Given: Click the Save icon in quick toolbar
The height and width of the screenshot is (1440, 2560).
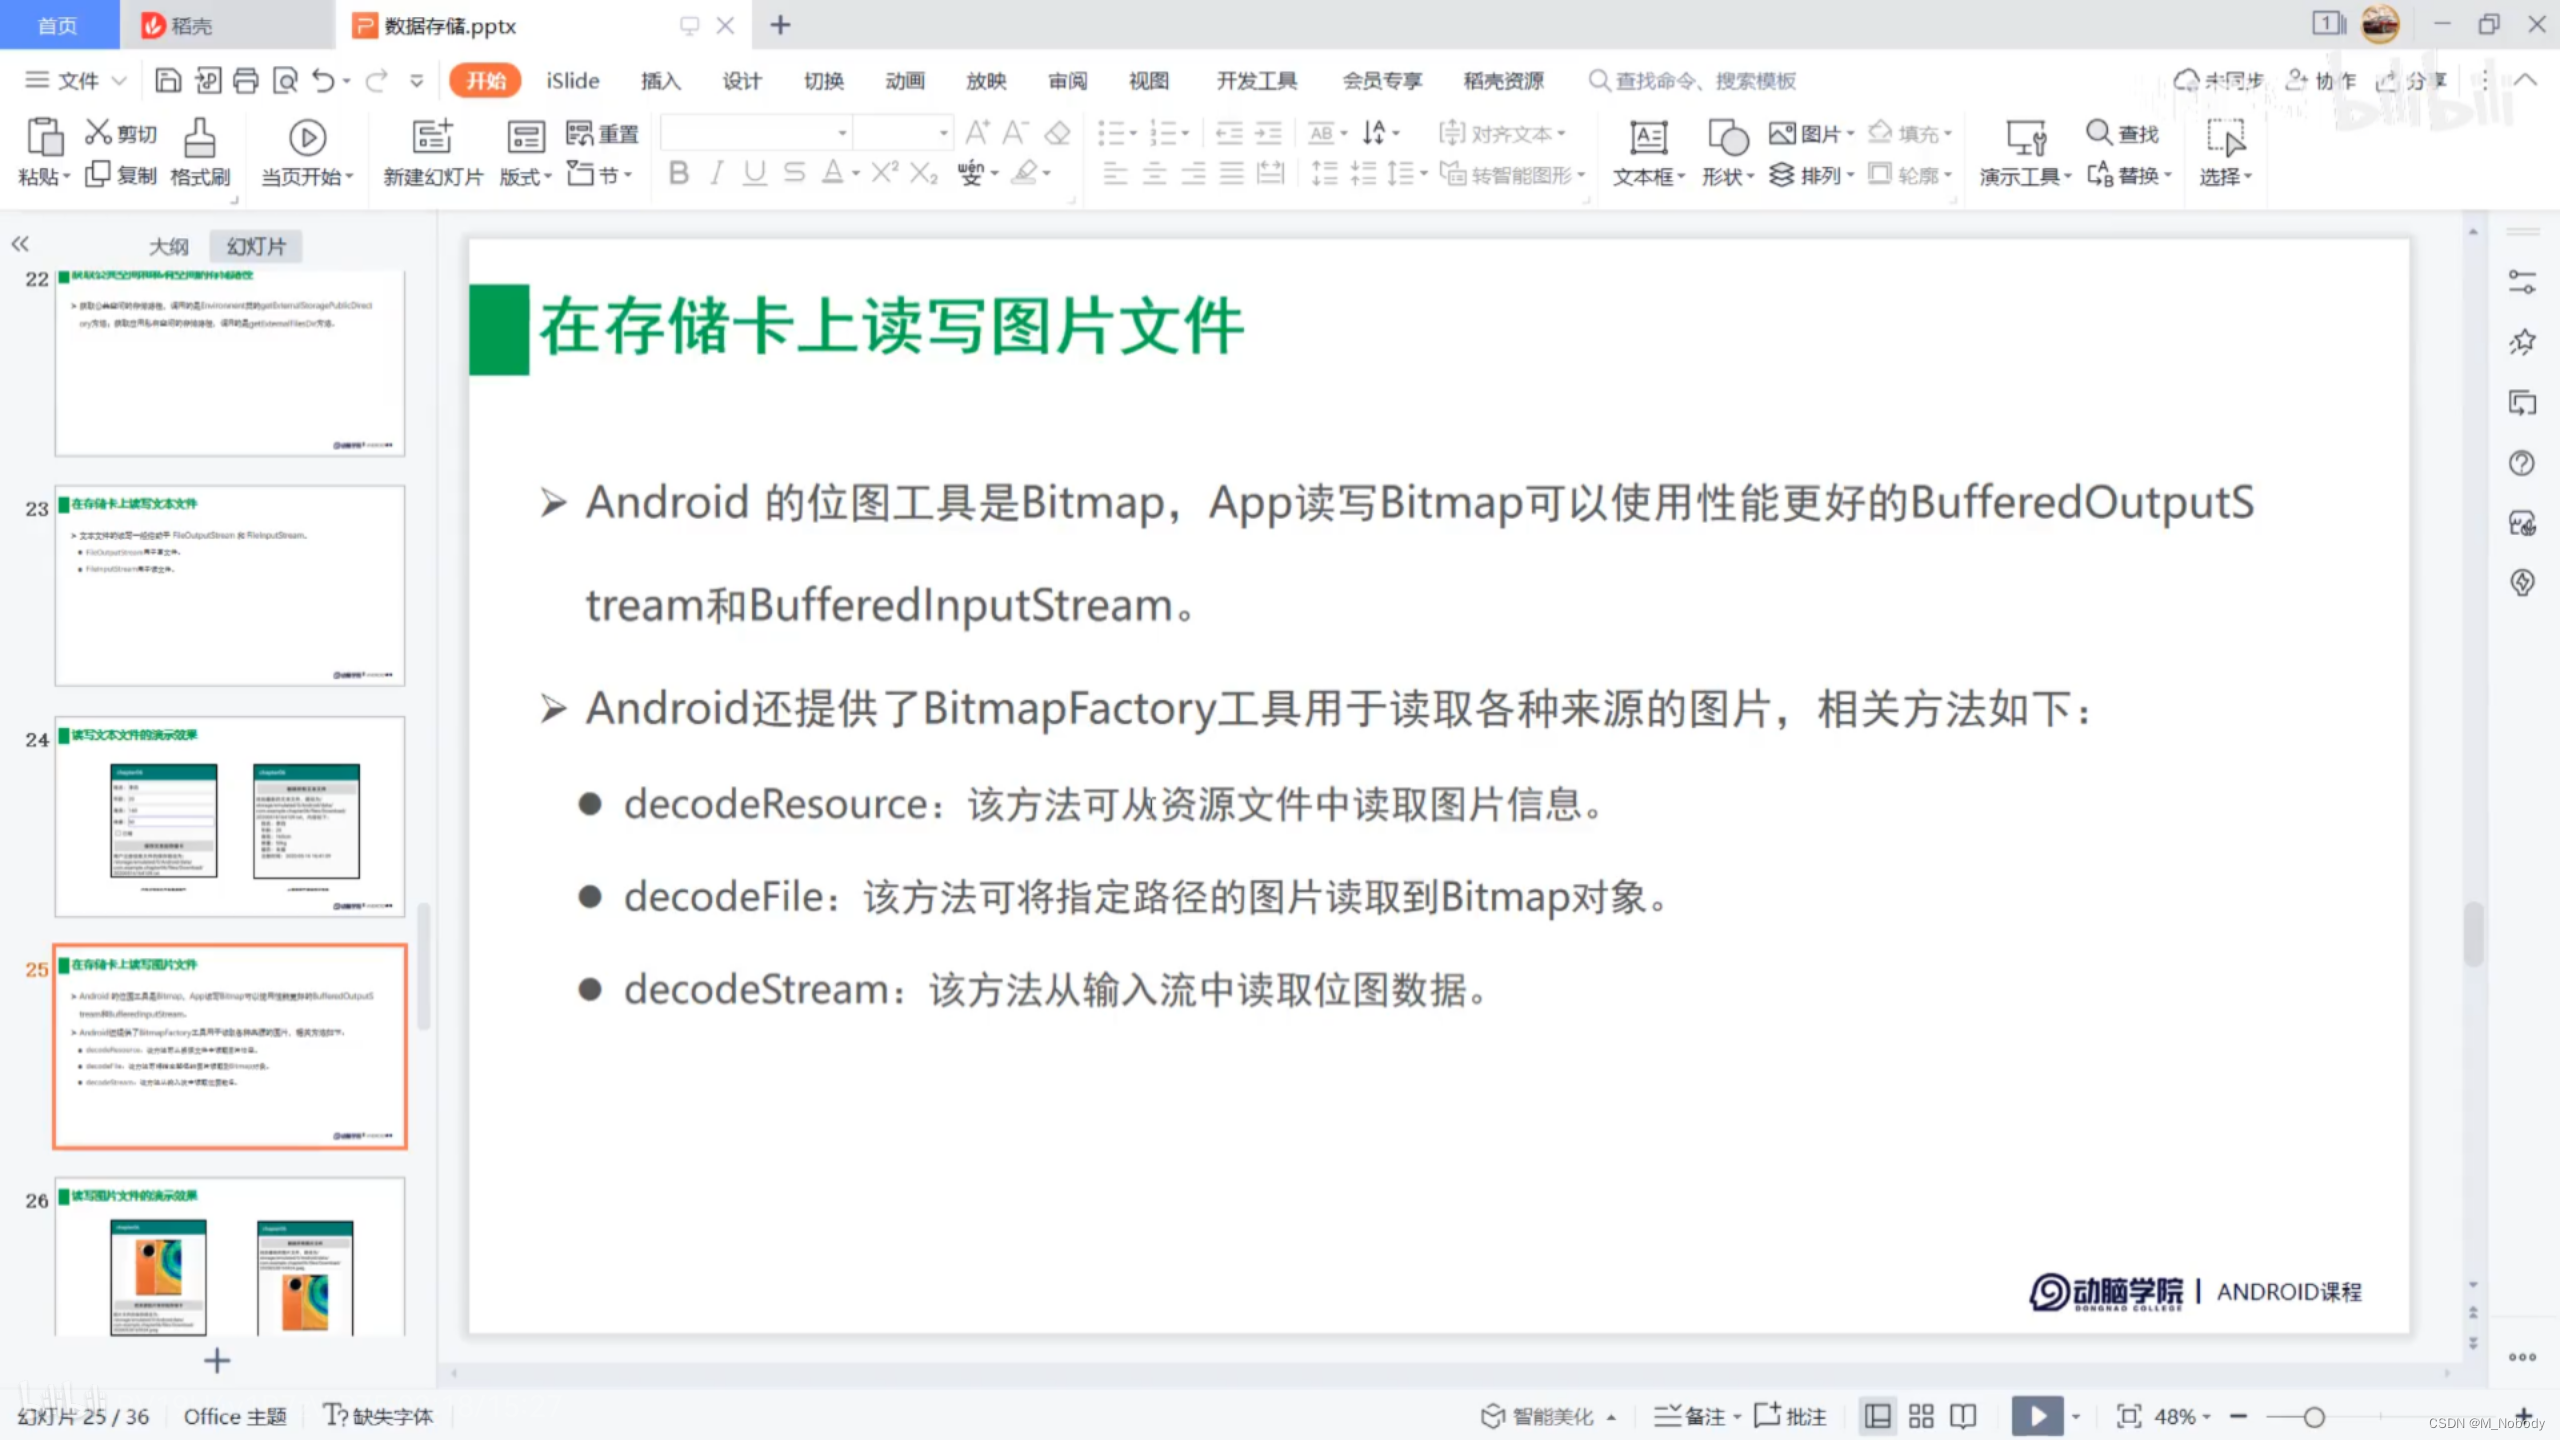Looking at the screenshot, I should point(168,80).
